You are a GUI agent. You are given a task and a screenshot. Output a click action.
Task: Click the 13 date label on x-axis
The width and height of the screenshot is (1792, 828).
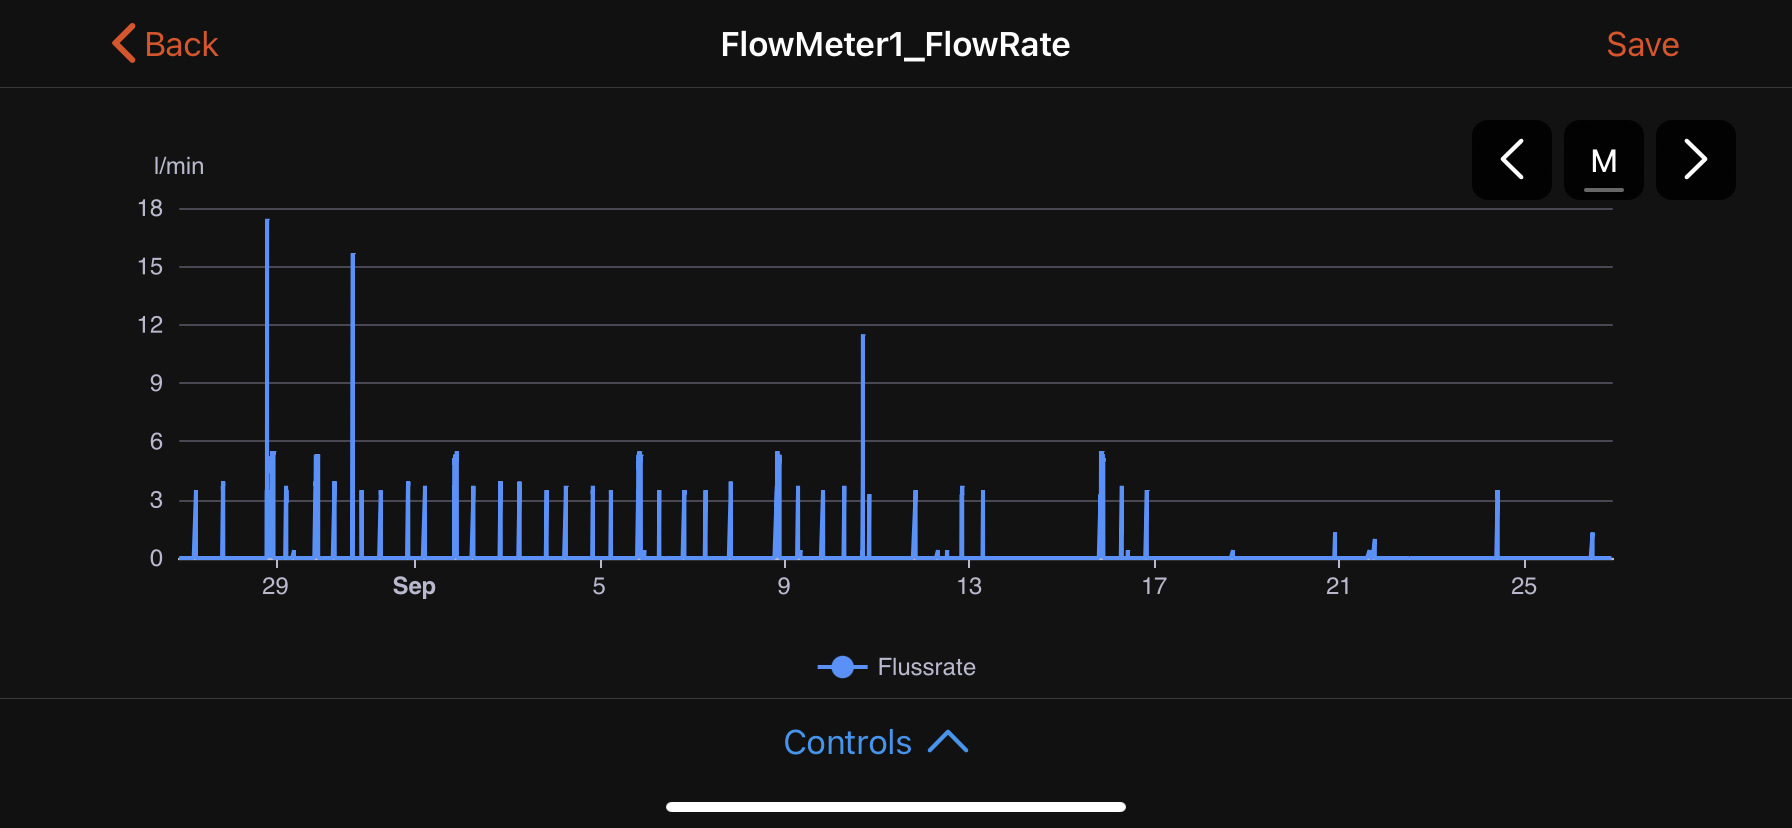[968, 586]
